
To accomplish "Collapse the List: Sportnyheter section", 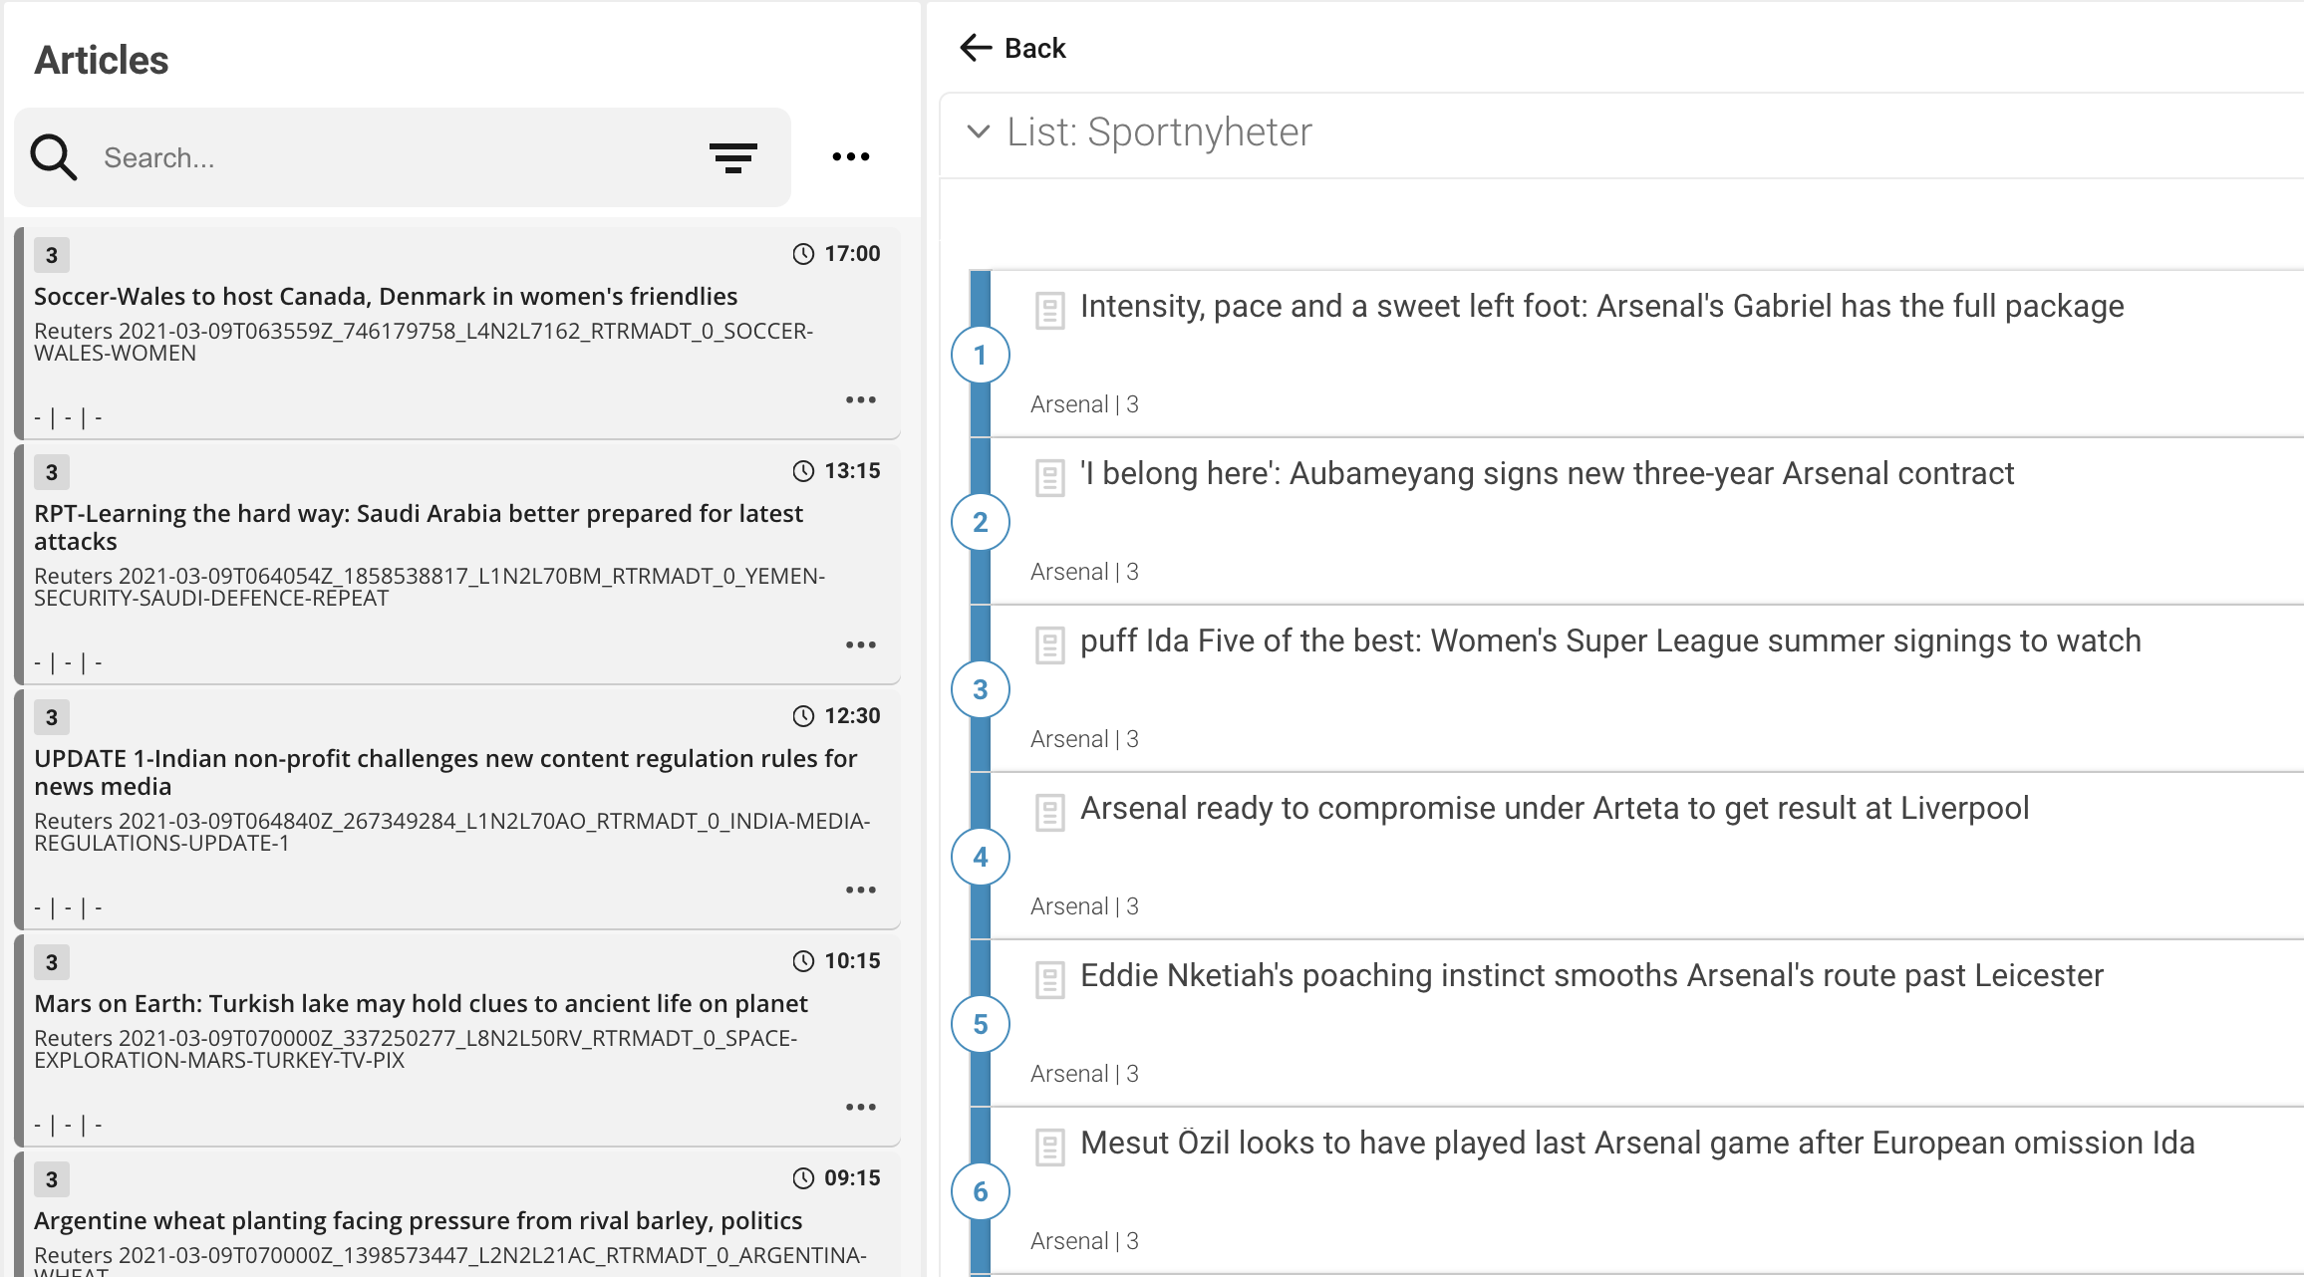I will tap(978, 132).
